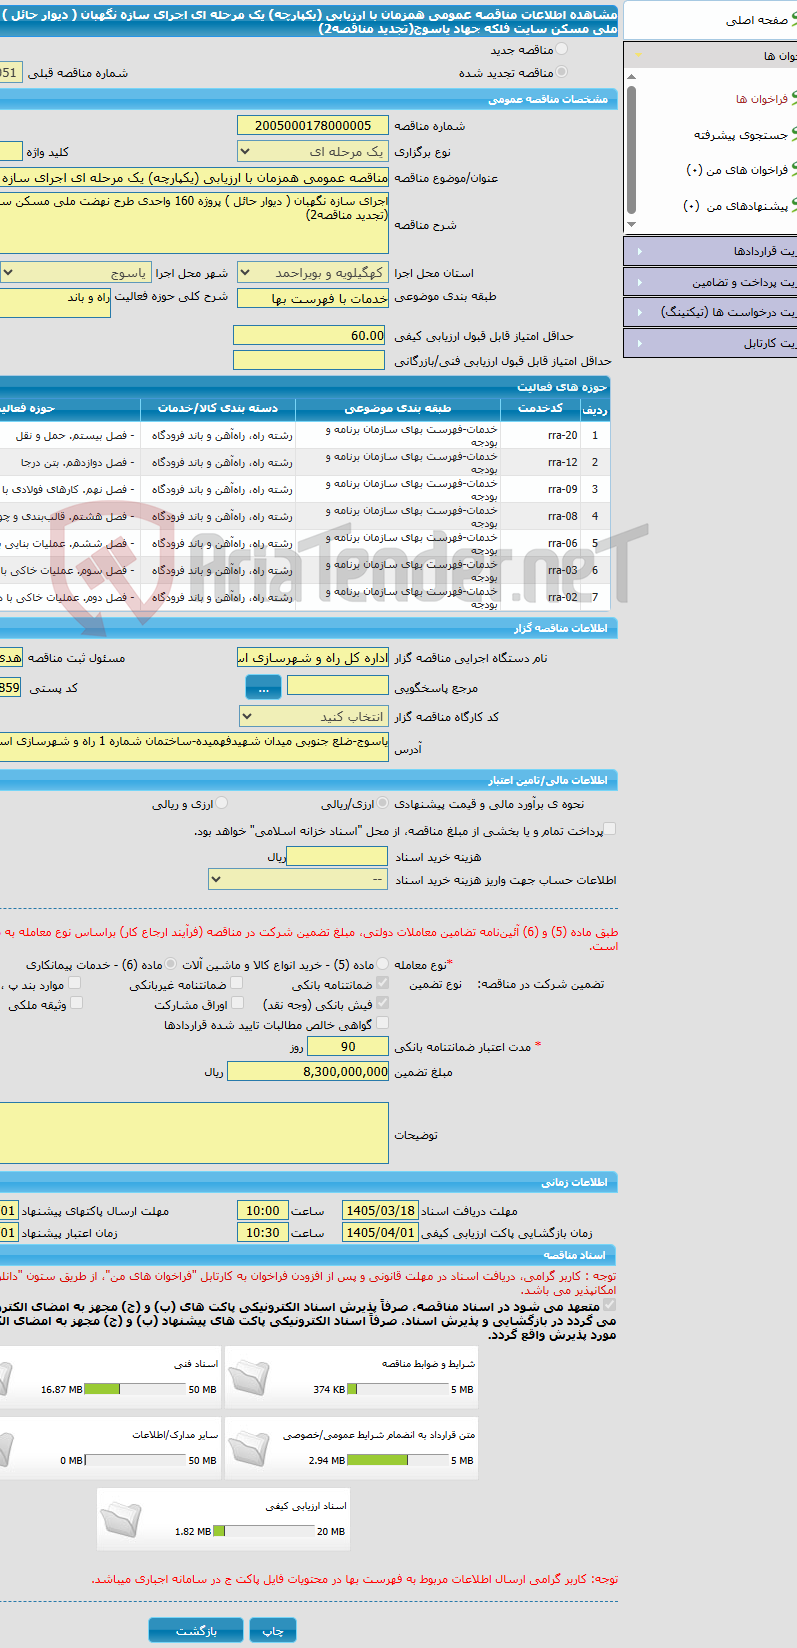Select مناقصه تجدید شده radio button
The height and width of the screenshot is (1648, 797).
click(561, 72)
